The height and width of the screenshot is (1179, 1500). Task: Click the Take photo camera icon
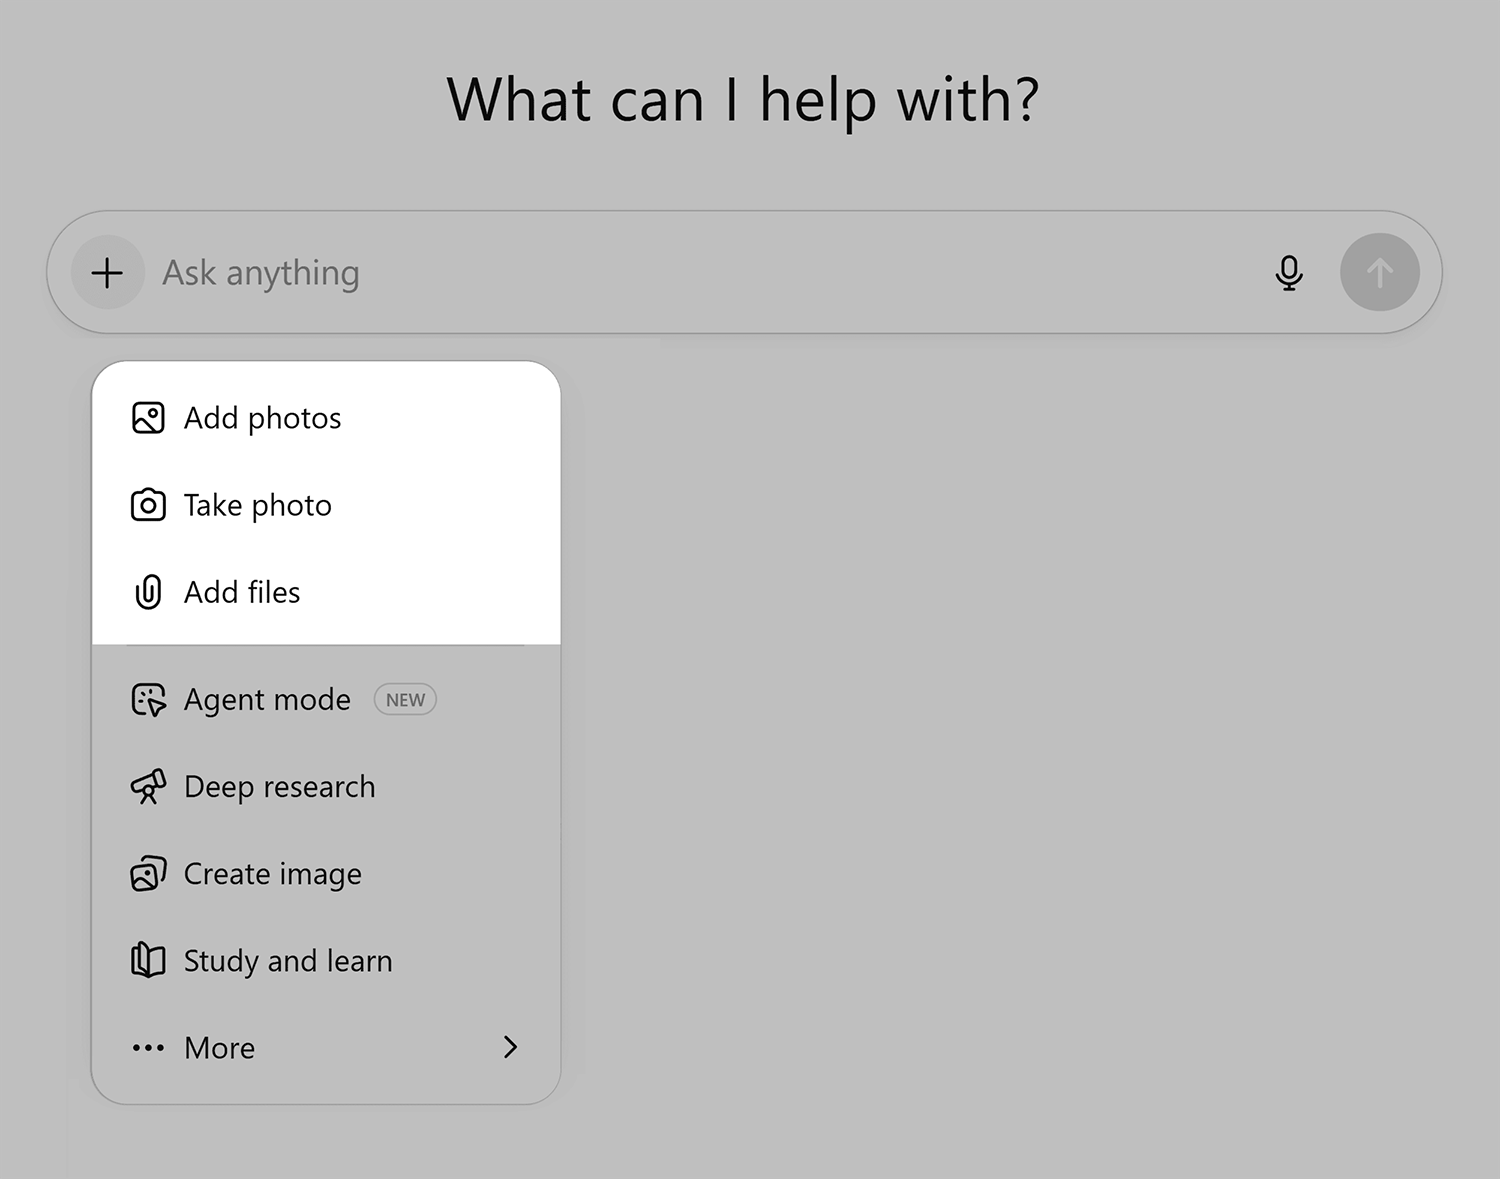148,505
